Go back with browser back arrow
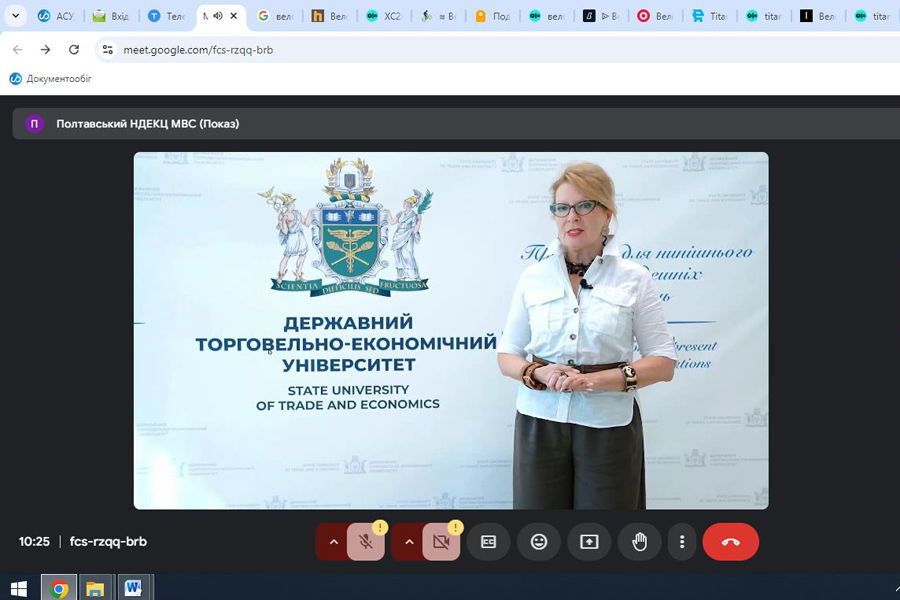Image resolution: width=900 pixels, height=600 pixels. (x=17, y=50)
